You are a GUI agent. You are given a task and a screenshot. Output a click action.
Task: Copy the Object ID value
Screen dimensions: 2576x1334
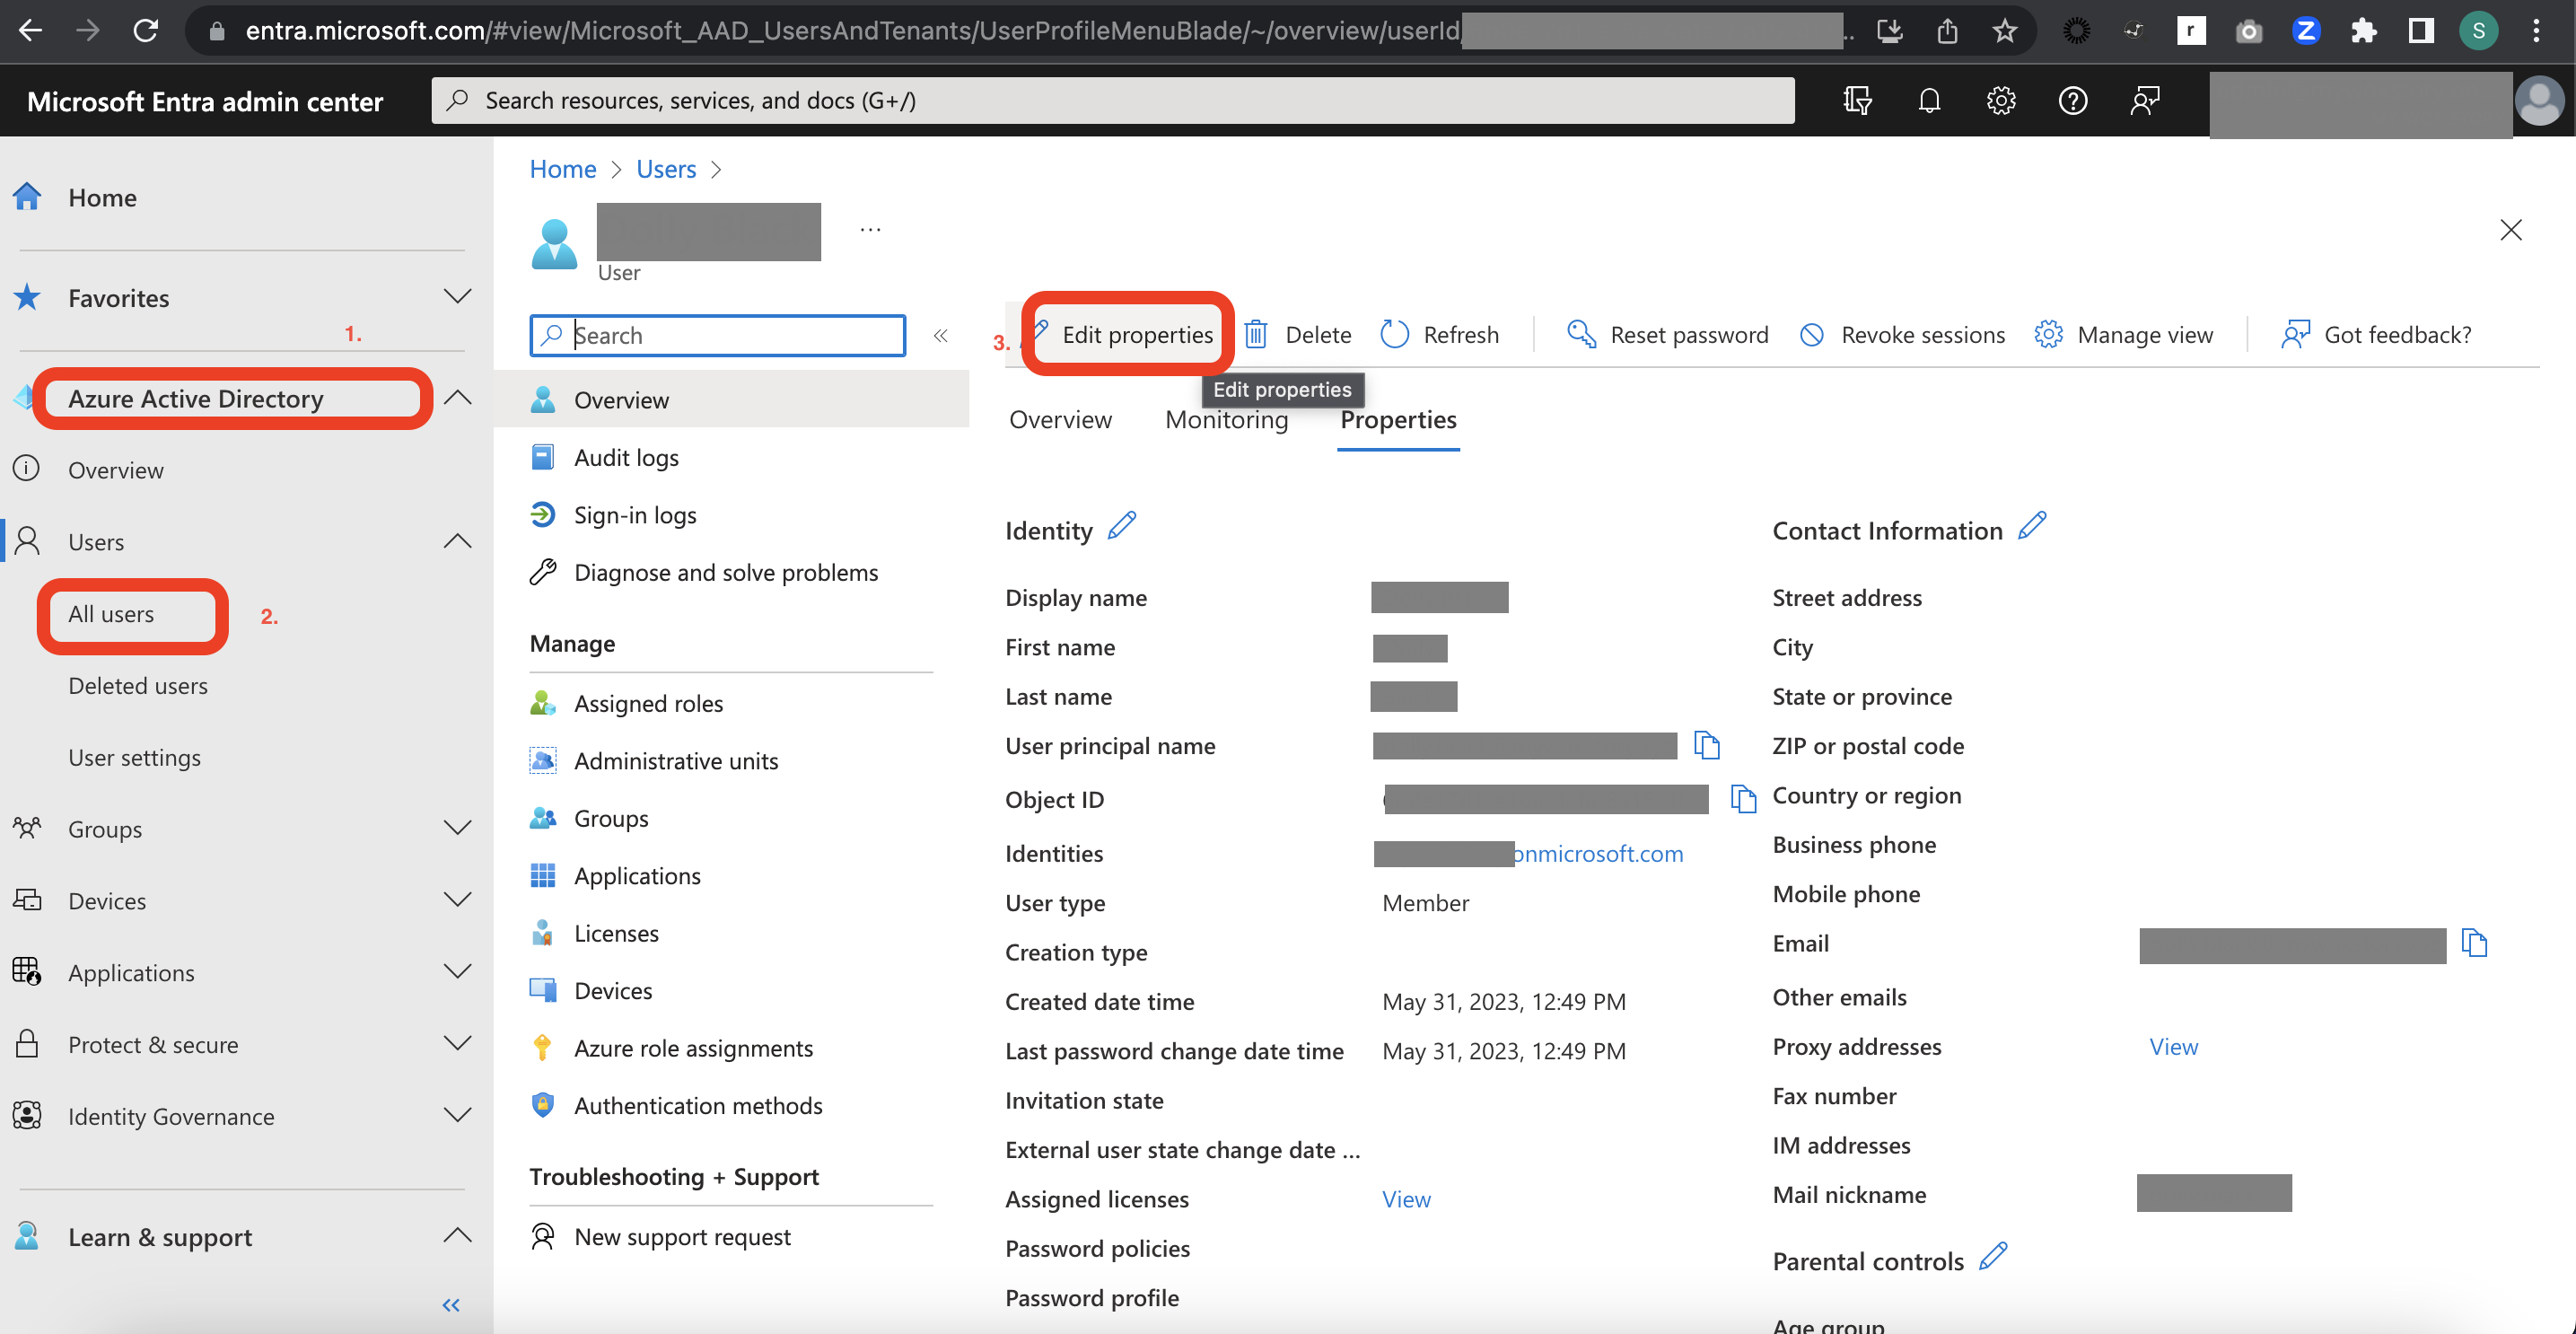[1743, 798]
